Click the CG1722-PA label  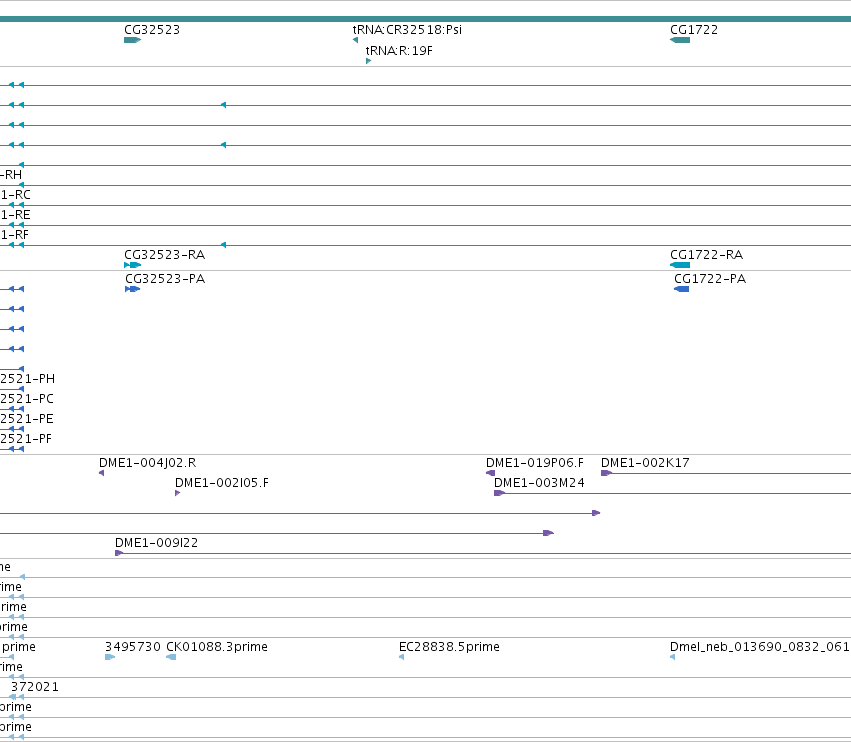pyautogui.click(x=710, y=279)
